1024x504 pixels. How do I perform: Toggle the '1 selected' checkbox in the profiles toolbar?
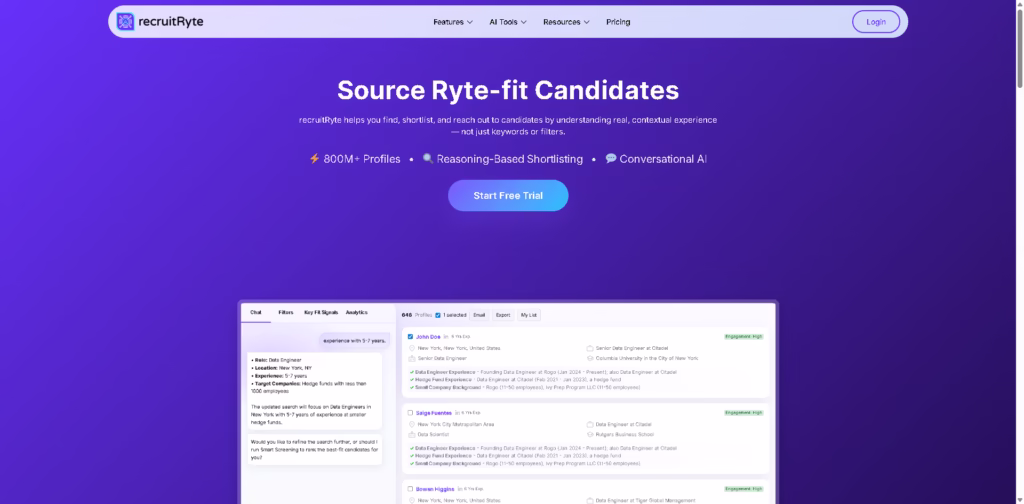tap(438, 315)
